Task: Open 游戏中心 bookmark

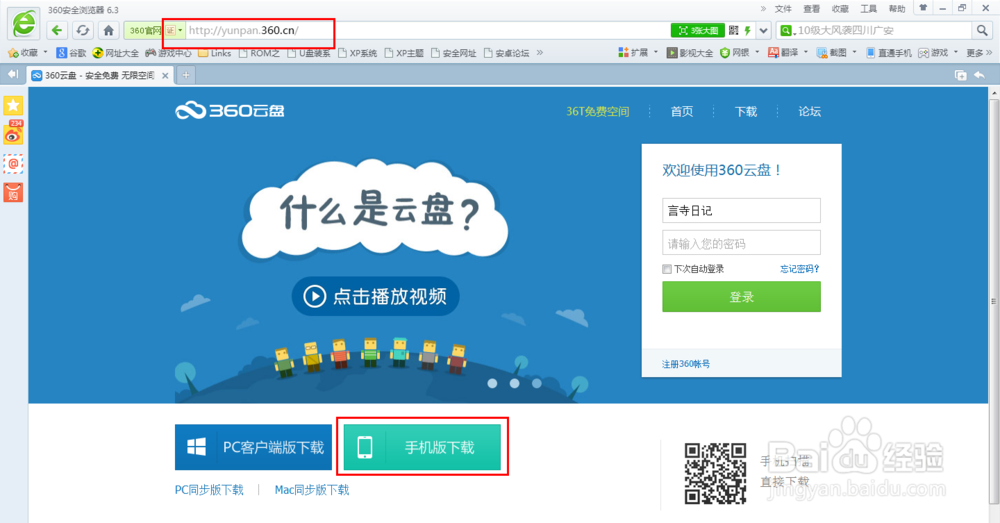Action: 168,53
